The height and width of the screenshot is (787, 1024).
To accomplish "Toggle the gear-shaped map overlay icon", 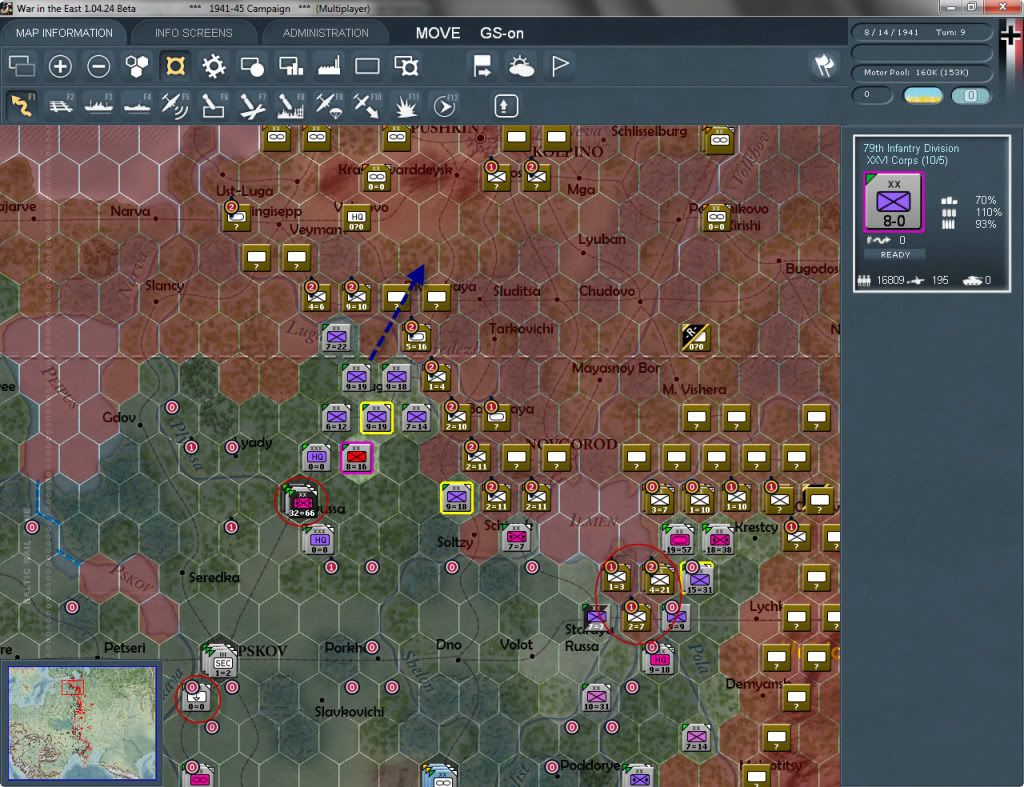I will [x=214, y=66].
